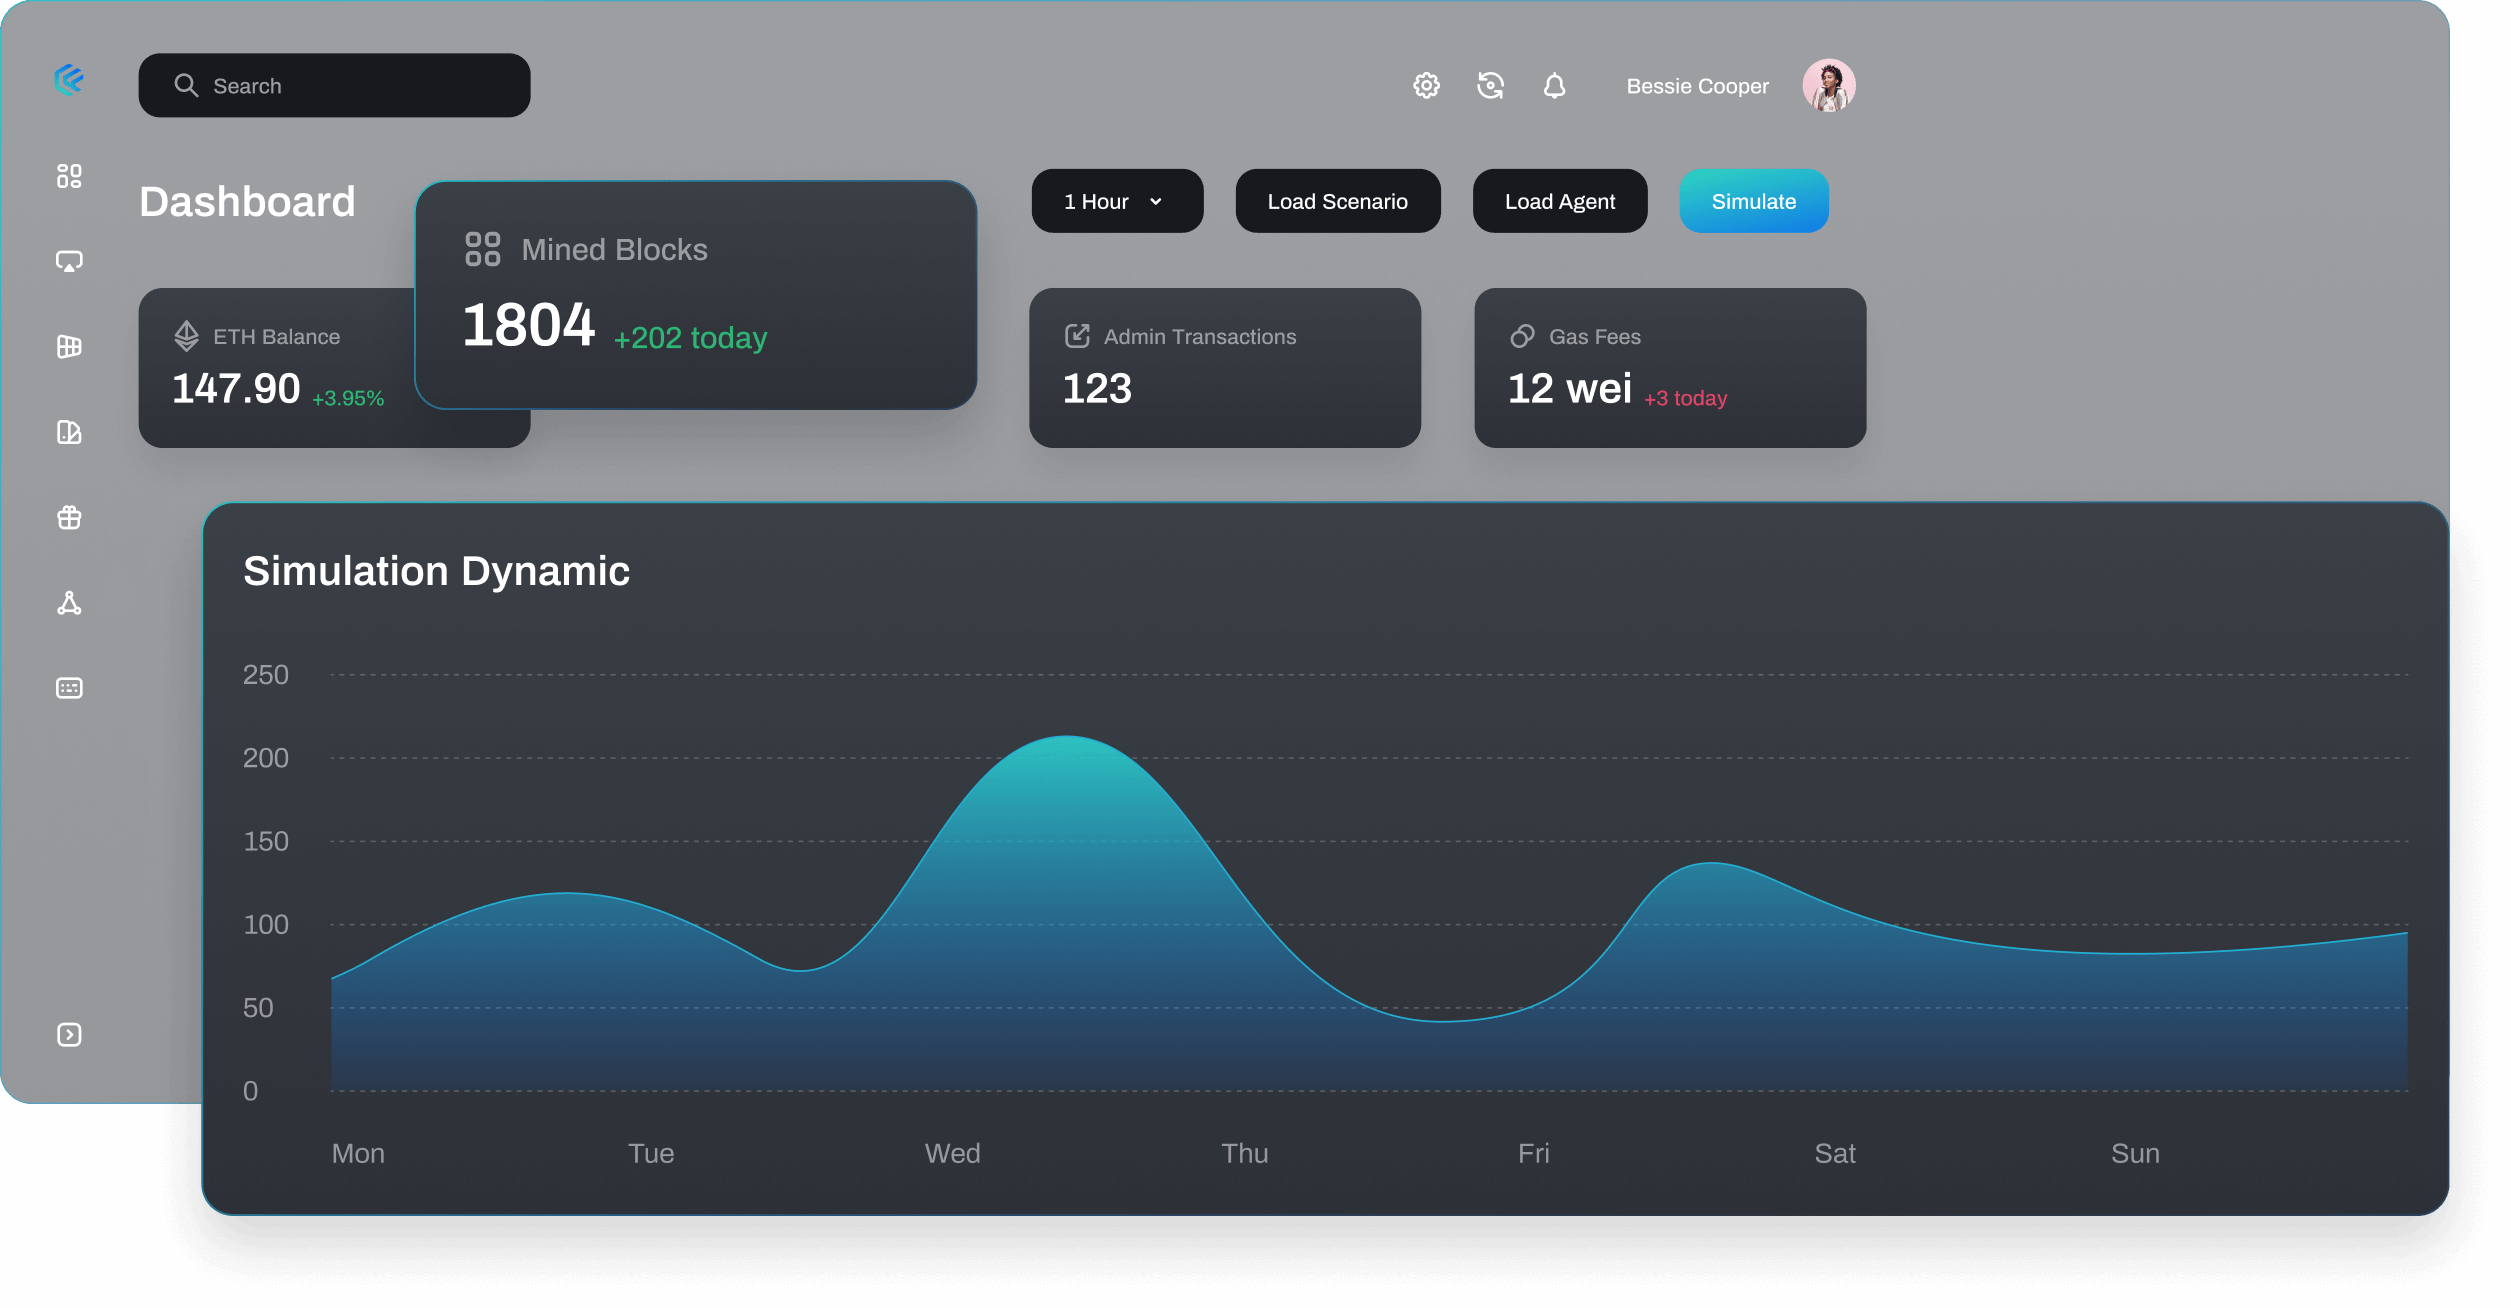Click the search input field
Screen dimensions: 2511x1308
coord(330,85)
